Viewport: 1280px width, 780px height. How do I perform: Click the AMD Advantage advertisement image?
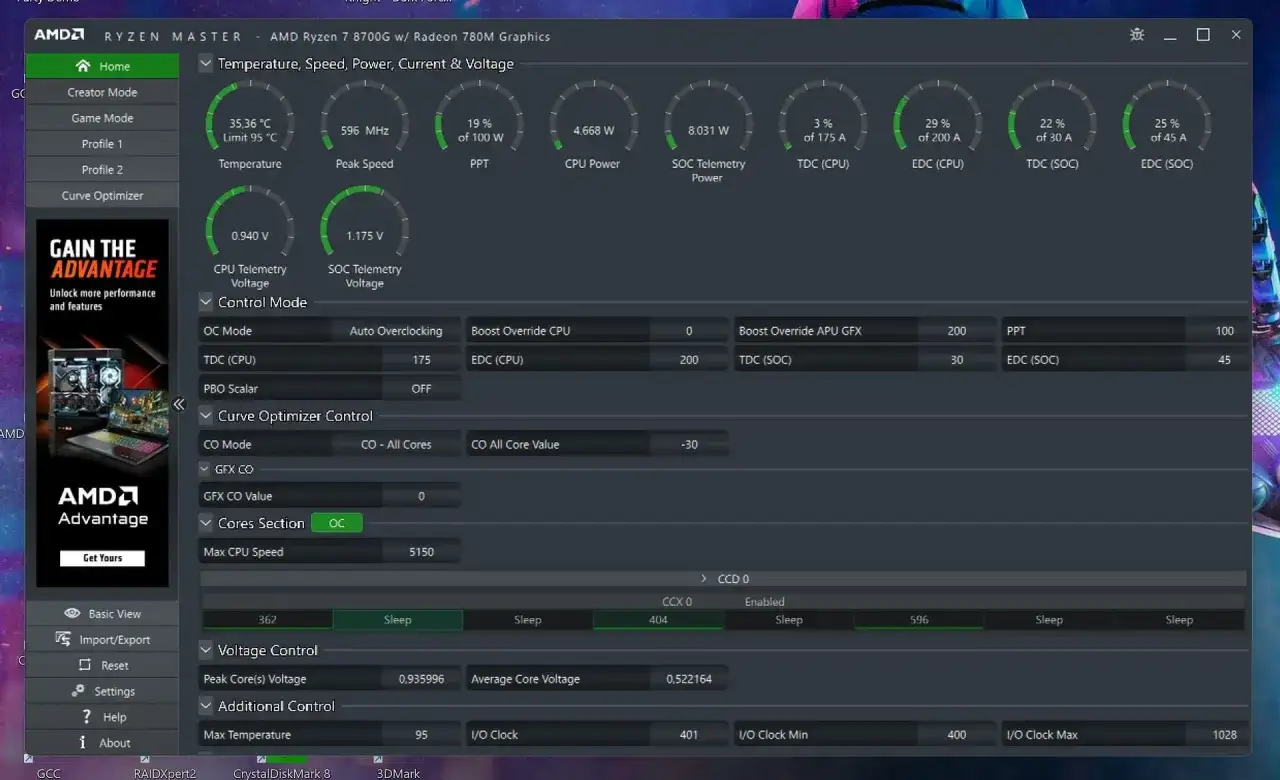point(102,403)
